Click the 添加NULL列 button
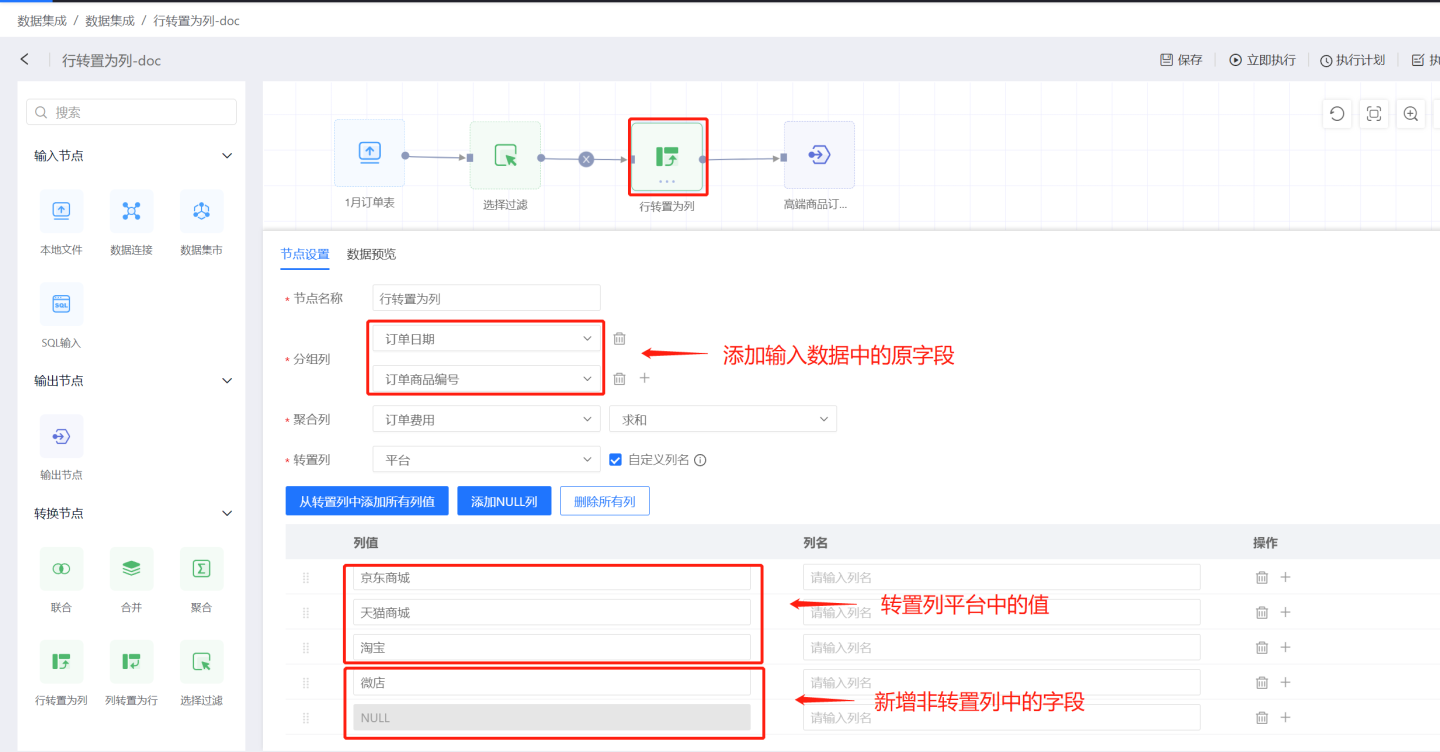Viewport: 1440px width, 752px height. click(x=504, y=501)
